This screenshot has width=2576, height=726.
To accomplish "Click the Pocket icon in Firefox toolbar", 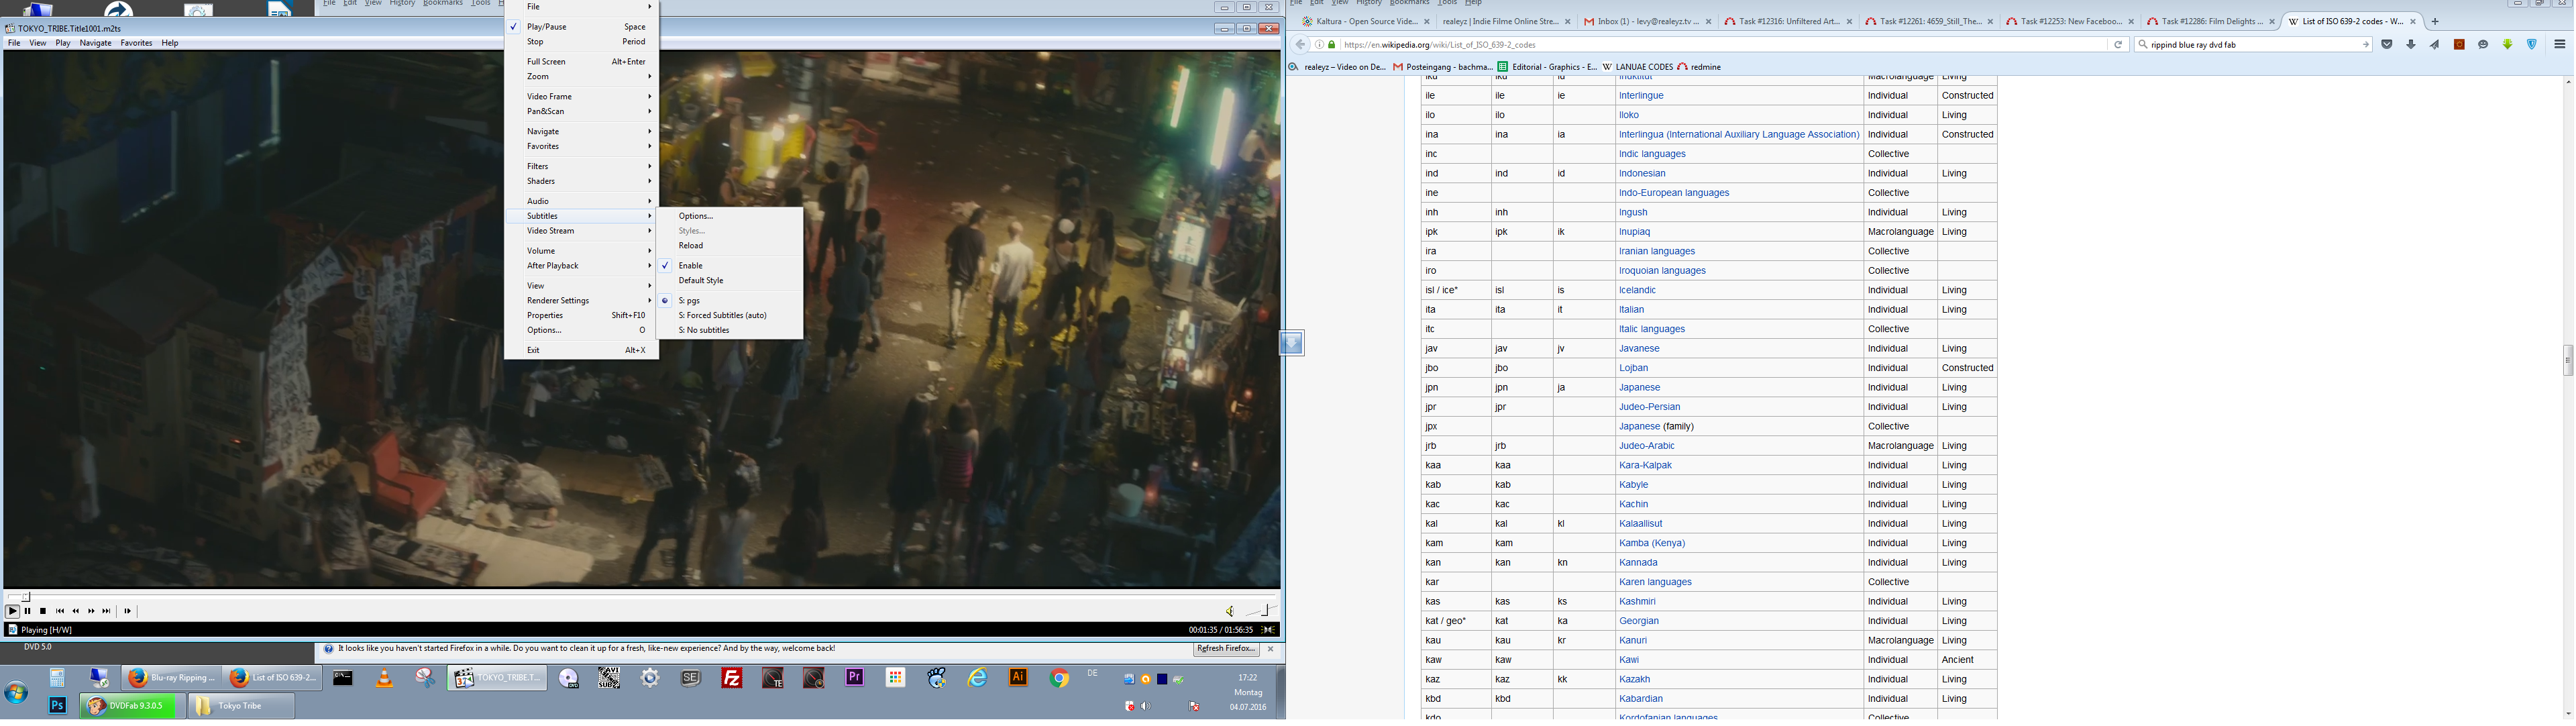I will [2387, 44].
